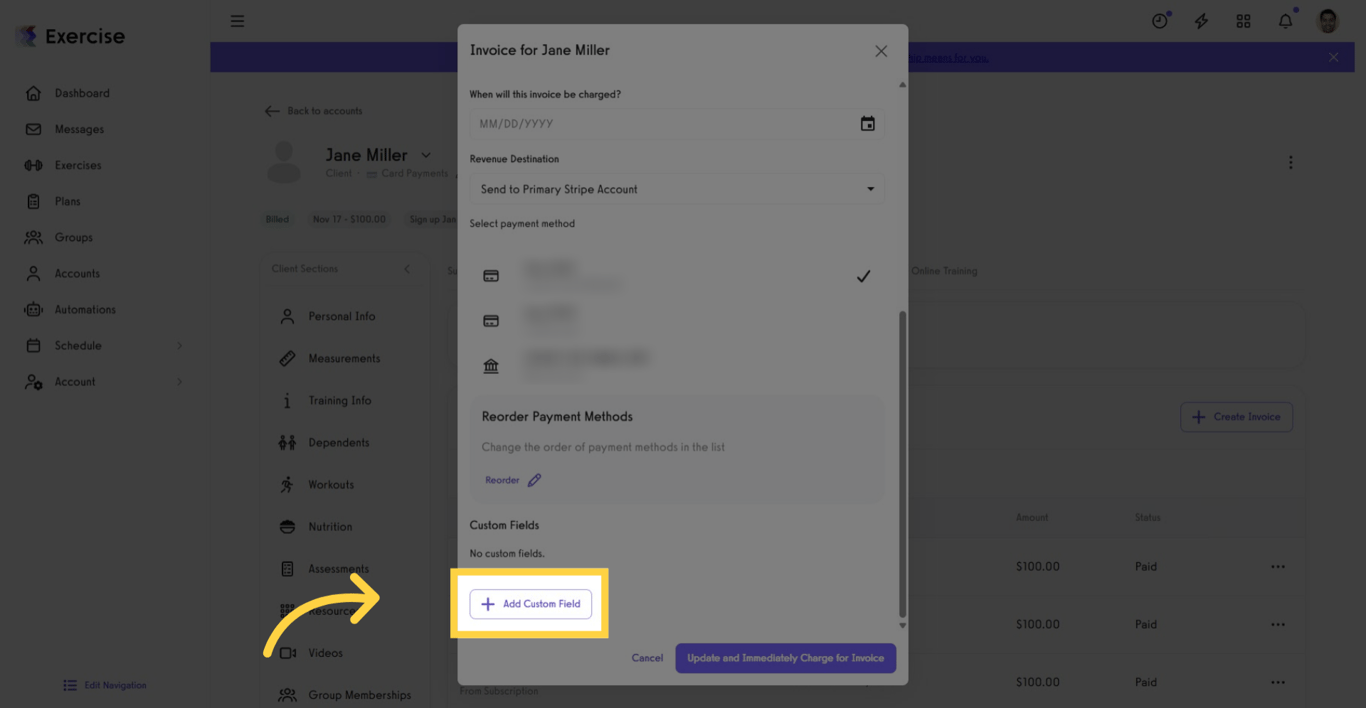Open the date picker calendar icon
Viewport: 1366px width, 708px height.
[x=867, y=123]
